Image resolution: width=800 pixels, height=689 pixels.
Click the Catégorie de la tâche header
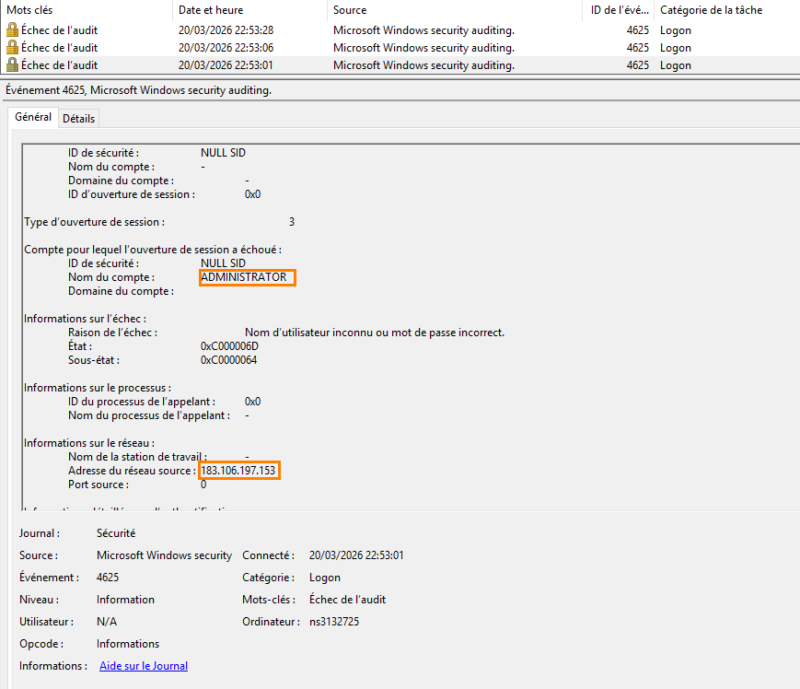(x=711, y=10)
